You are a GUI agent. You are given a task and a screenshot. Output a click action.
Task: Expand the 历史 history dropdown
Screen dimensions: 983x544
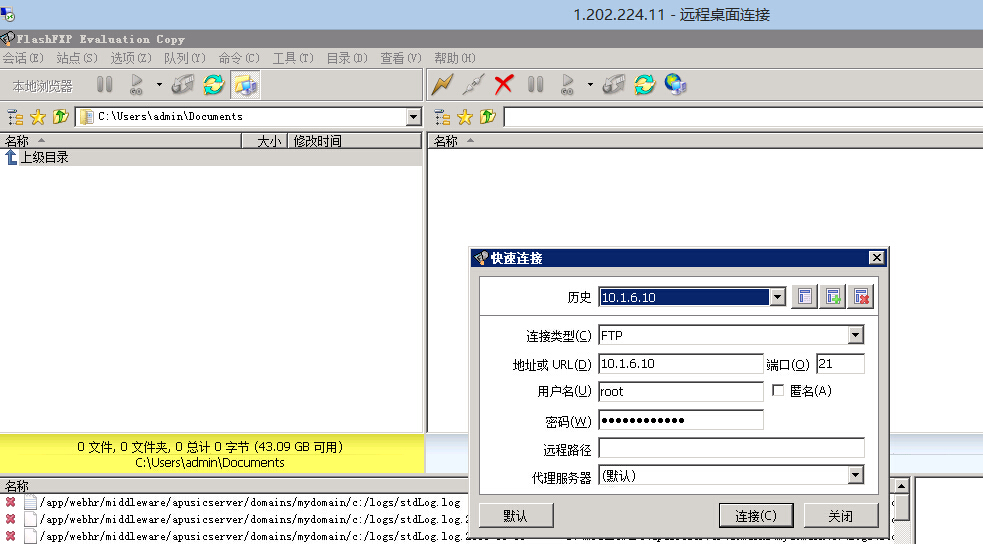tap(777, 297)
